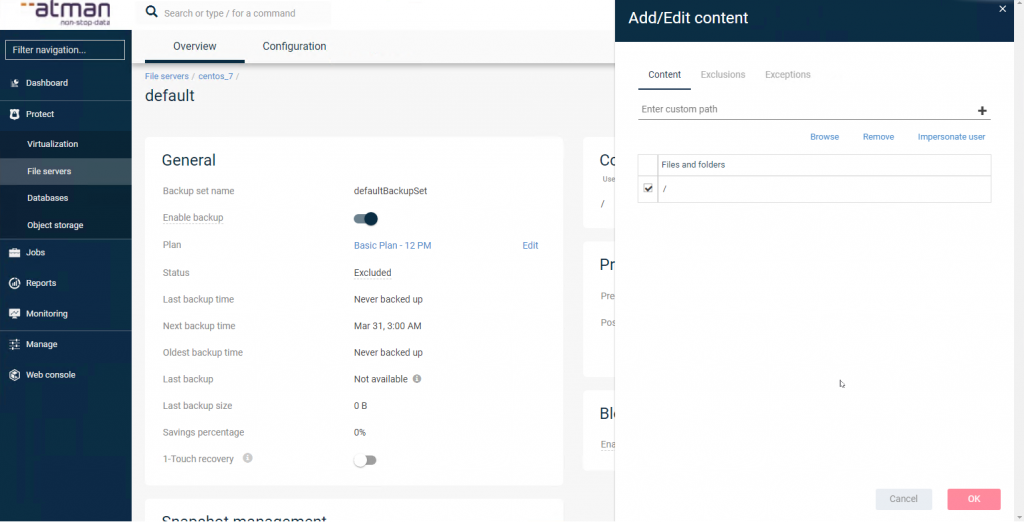The width and height of the screenshot is (1024, 522).
Task: Uncheck the root folder checkbox
Action: tap(648, 189)
